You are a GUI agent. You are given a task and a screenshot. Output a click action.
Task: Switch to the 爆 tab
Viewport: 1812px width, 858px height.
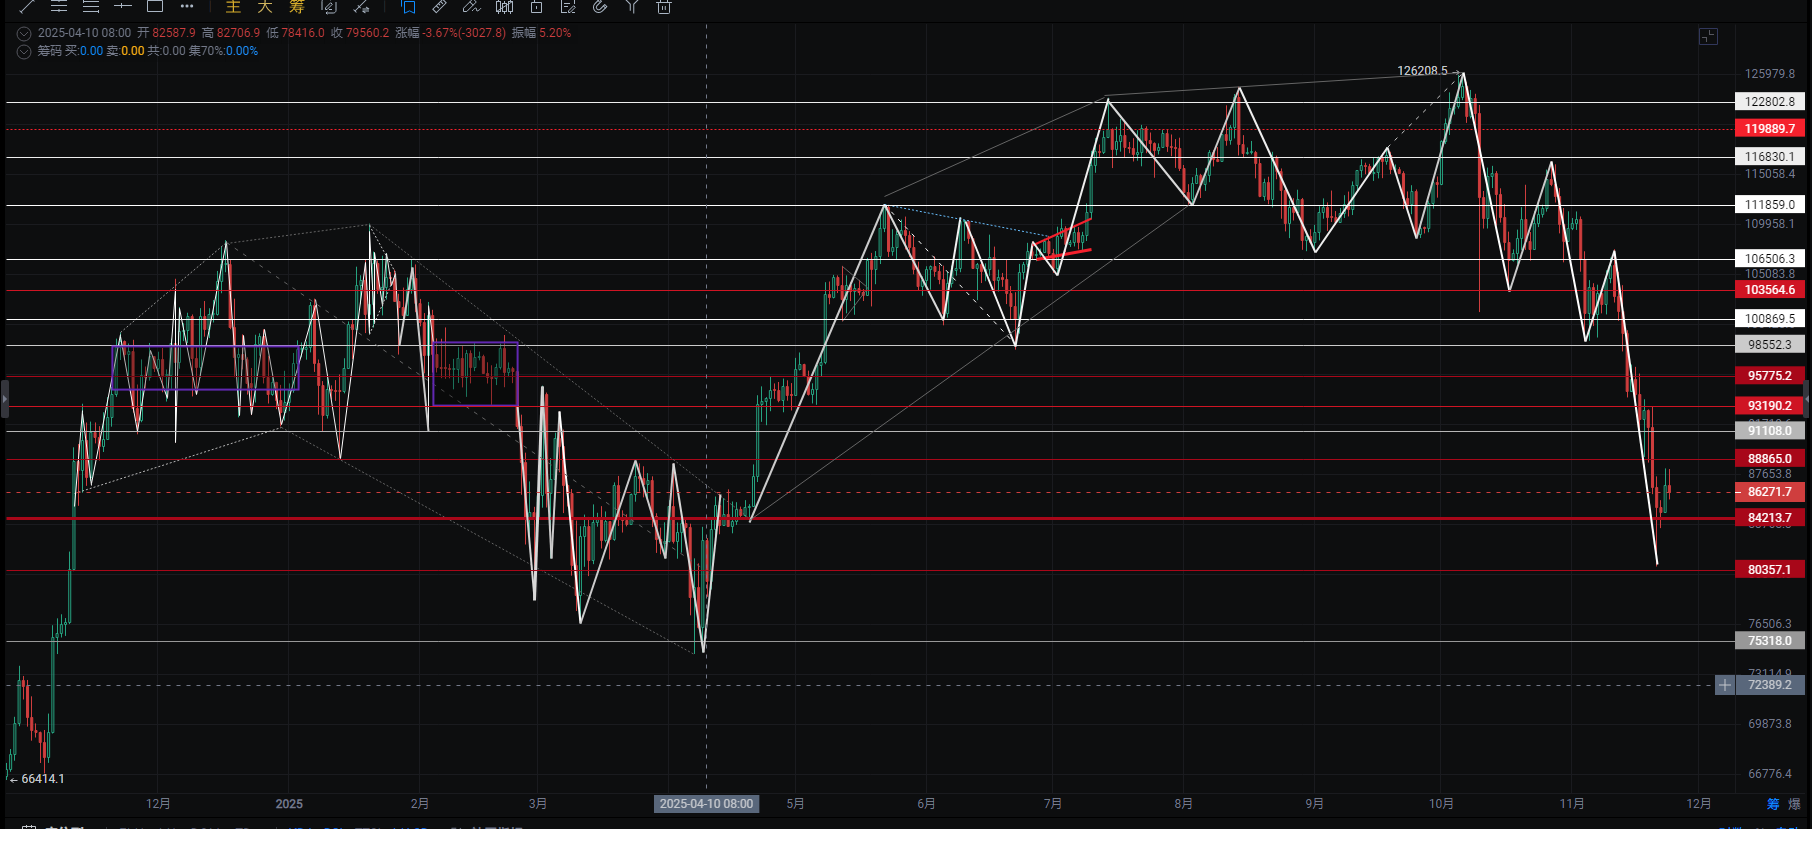(1794, 804)
